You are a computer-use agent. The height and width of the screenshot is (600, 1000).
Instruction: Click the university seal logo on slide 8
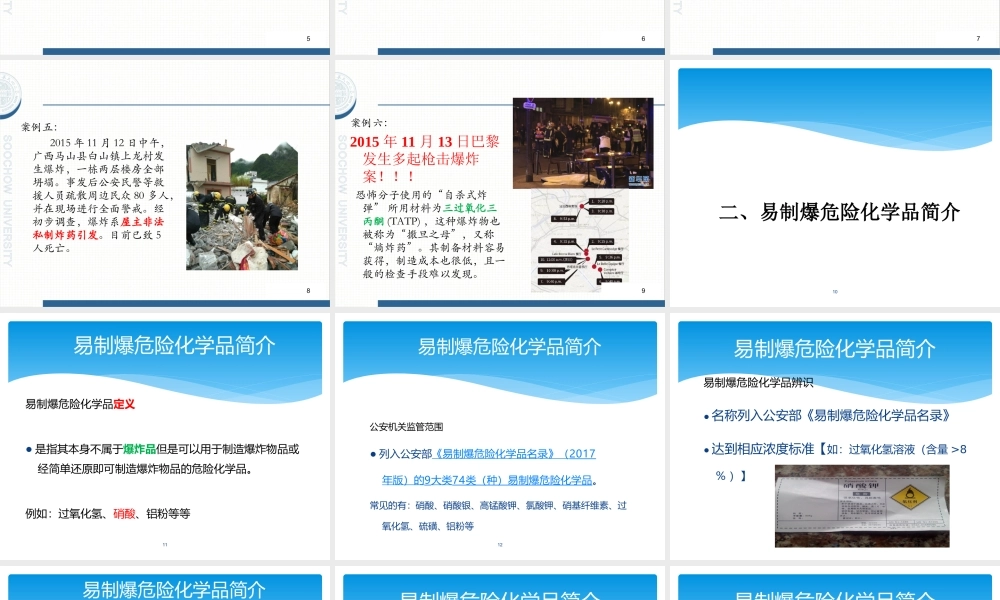coord(10,96)
